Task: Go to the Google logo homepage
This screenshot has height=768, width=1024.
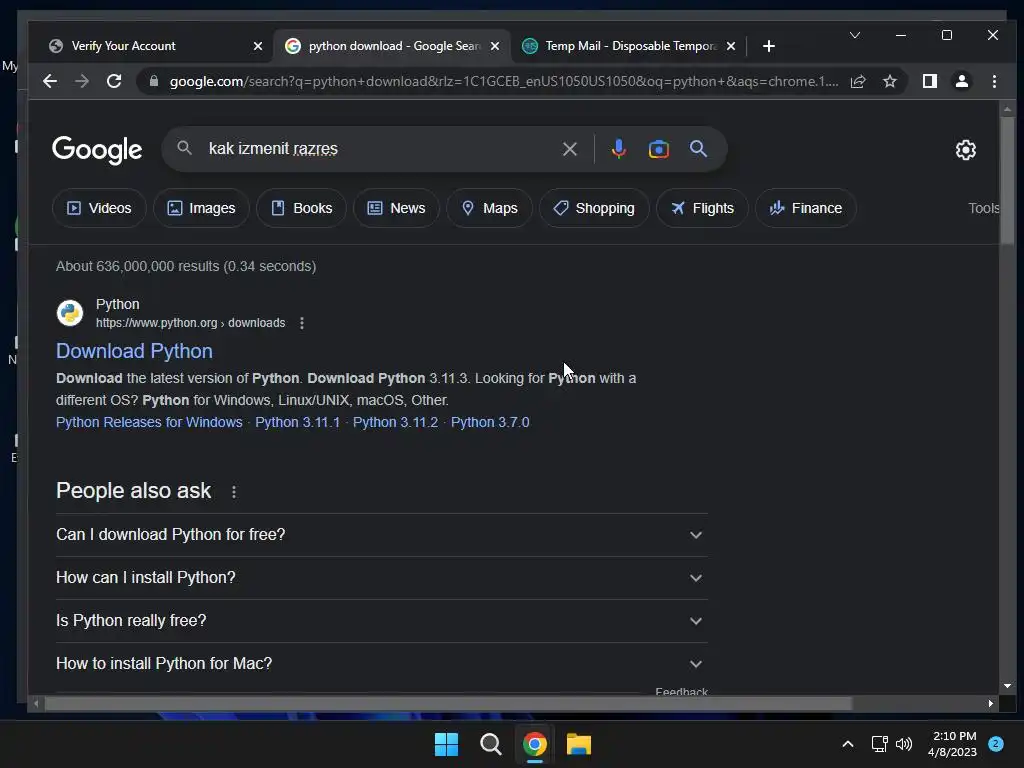Action: pos(97,150)
